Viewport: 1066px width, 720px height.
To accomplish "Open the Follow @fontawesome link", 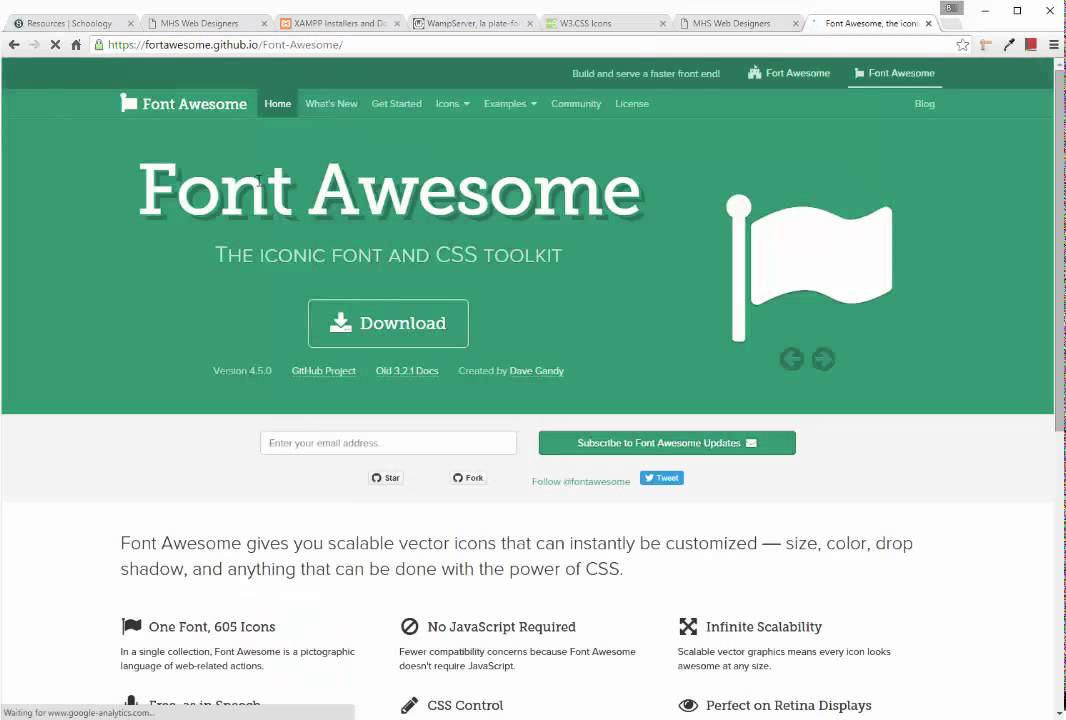I will coord(581,481).
